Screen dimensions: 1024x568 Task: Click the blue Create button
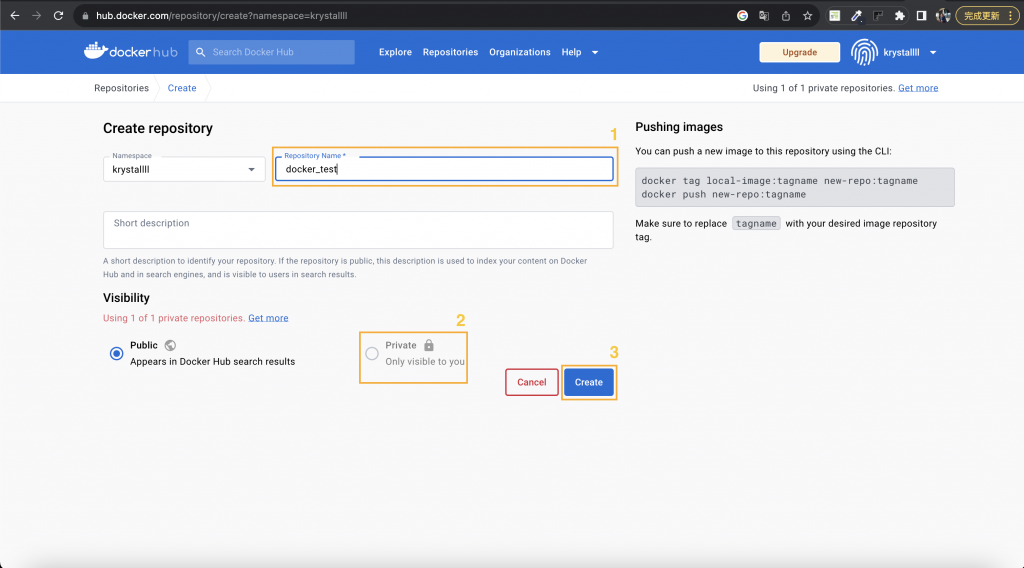(588, 382)
